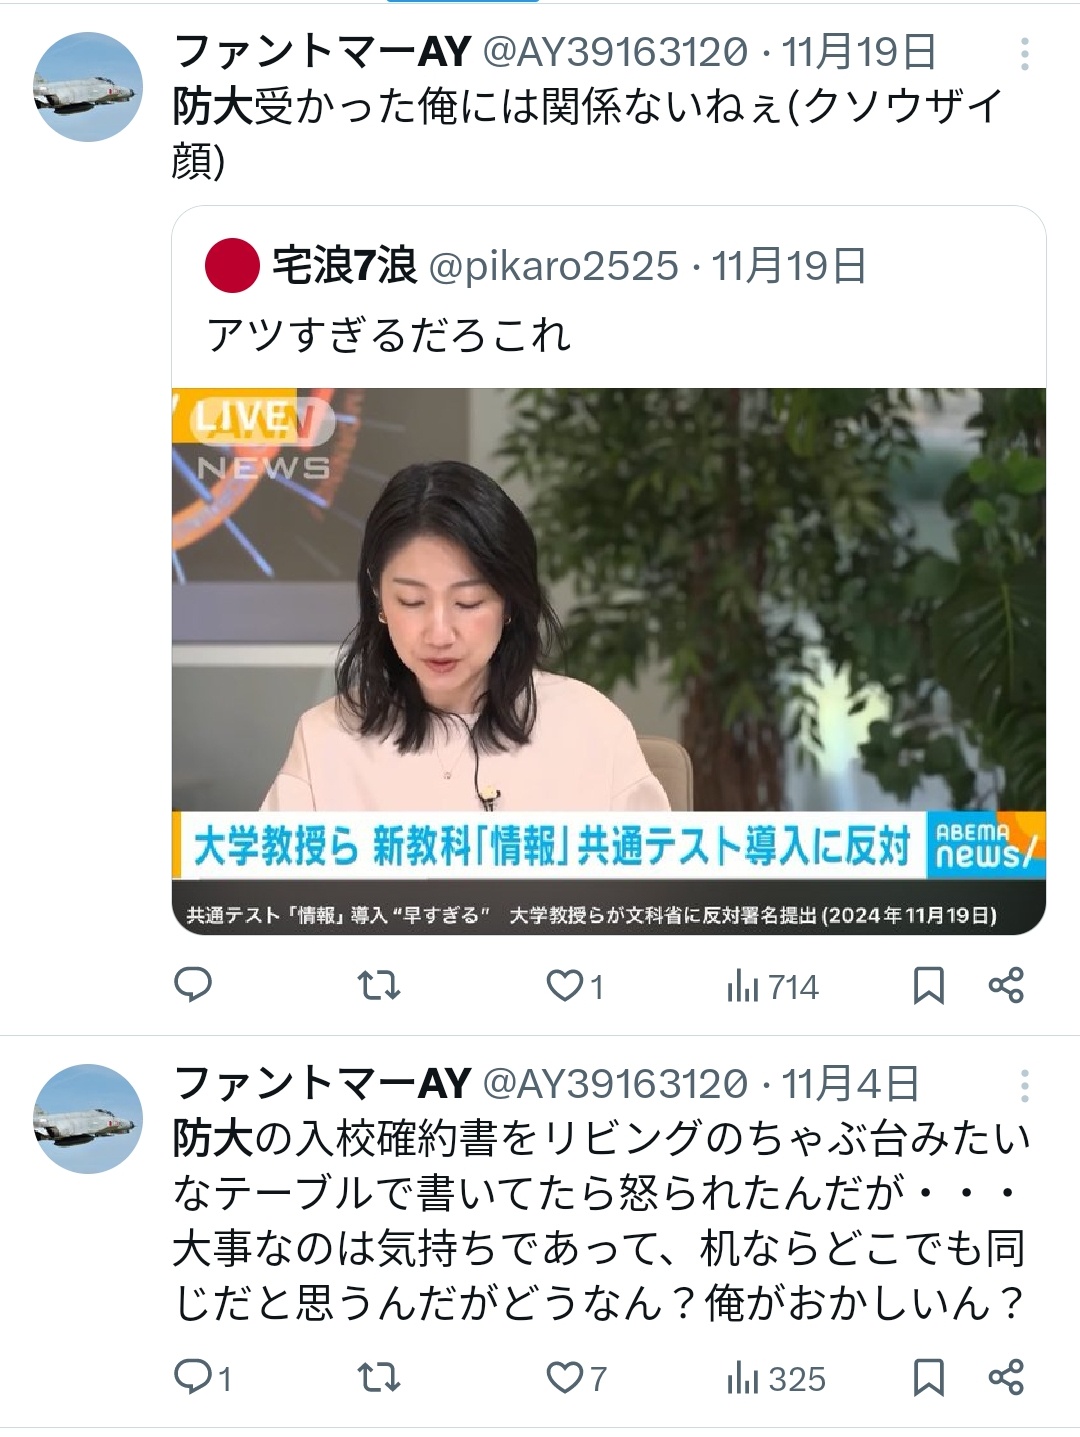
Task: Open ファントマーAY avatar on second tweet
Action: coord(88,1119)
